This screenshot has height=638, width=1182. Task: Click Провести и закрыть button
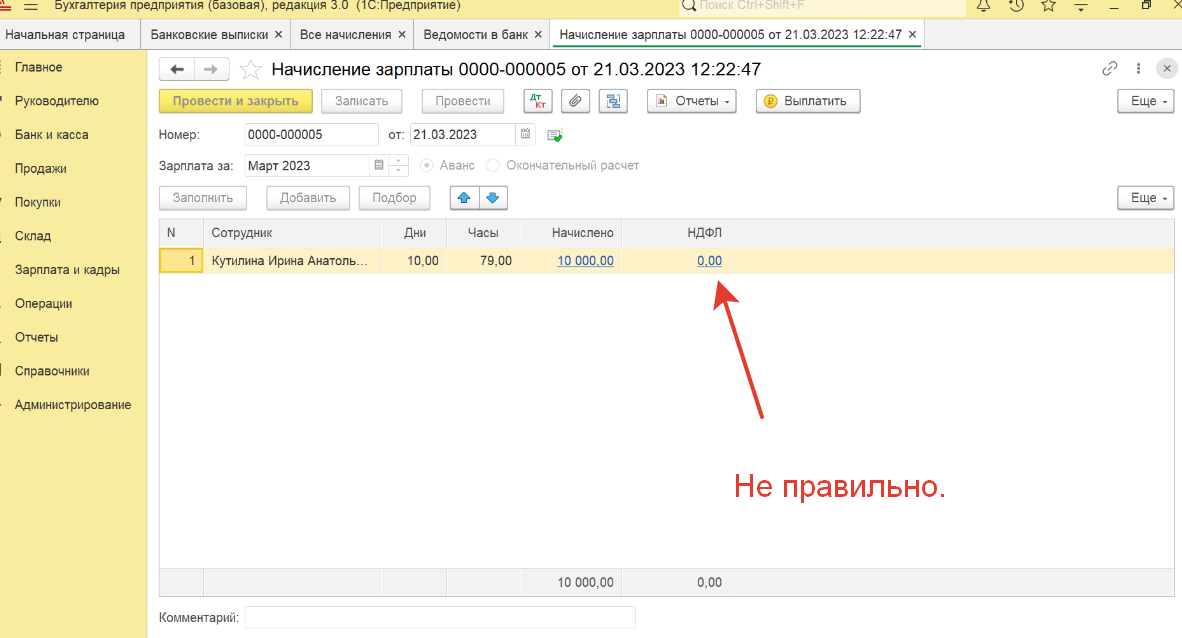[x=235, y=101]
